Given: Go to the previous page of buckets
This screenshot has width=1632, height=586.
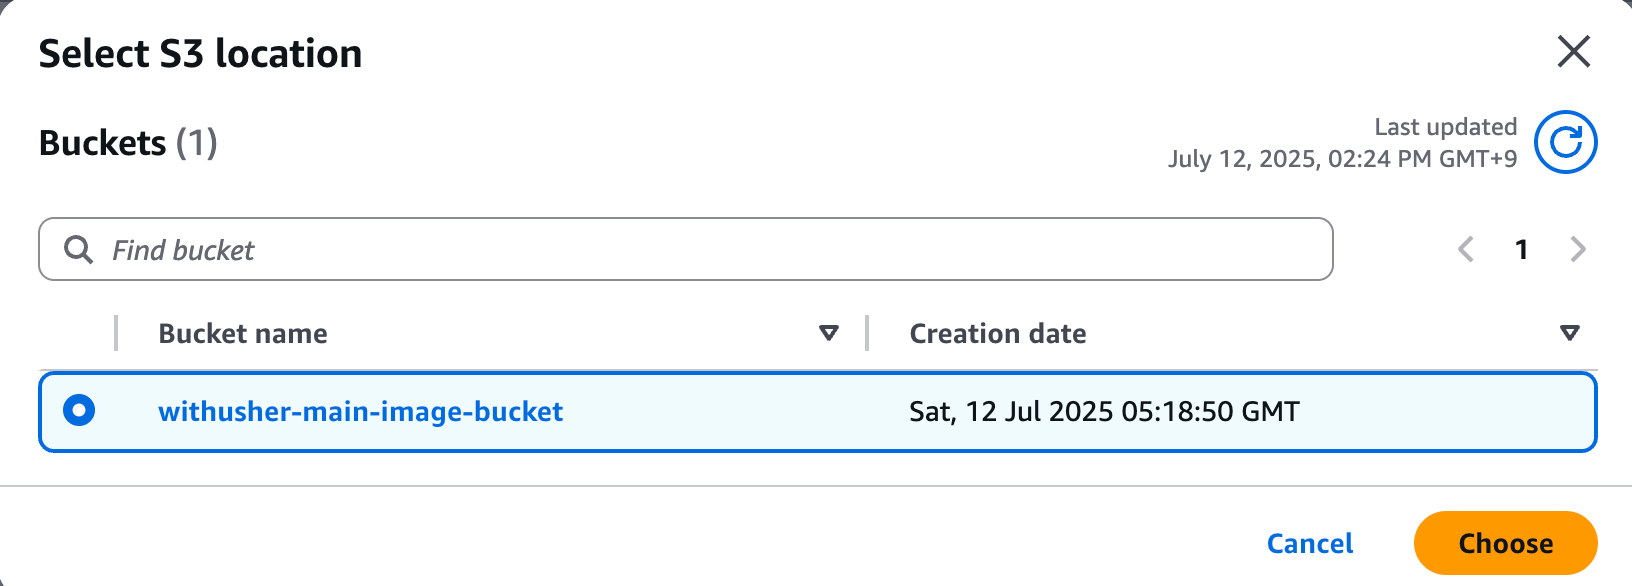Looking at the screenshot, I should click(x=1466, y=249).
